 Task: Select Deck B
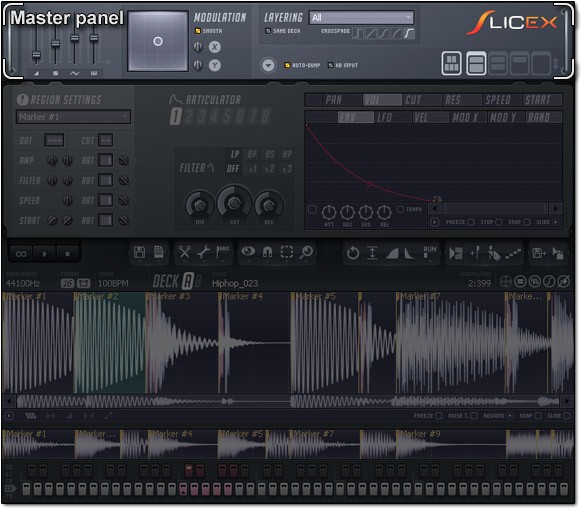(x=198, y=281)
